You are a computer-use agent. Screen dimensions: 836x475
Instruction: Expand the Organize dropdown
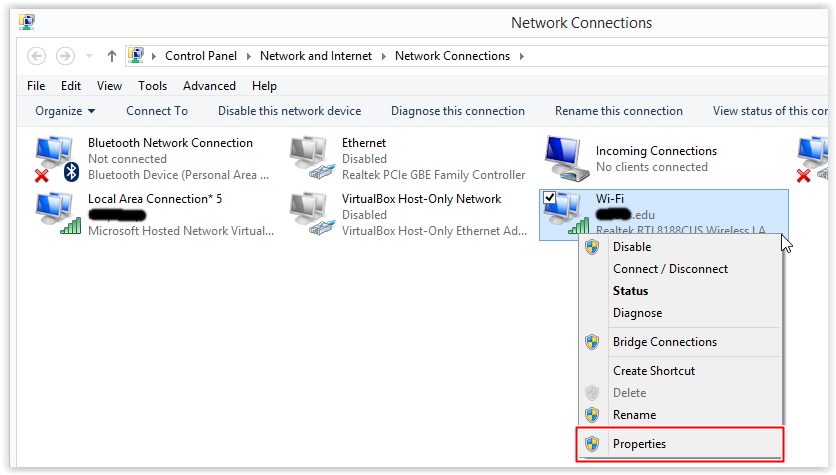pyautogui.click(x=65, y=111)
